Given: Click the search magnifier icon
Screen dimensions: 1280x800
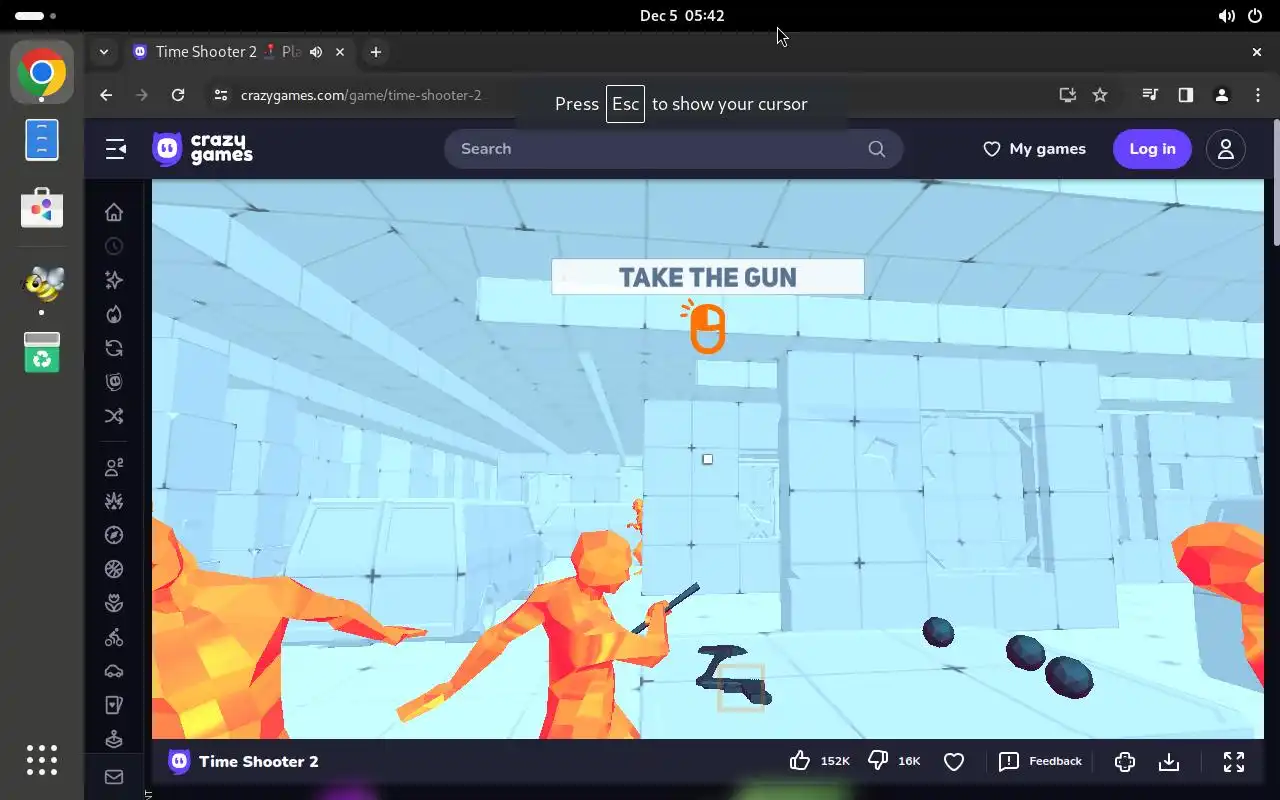Looking at the screenshot, I should pyautogui.click(x=877, y=149).
